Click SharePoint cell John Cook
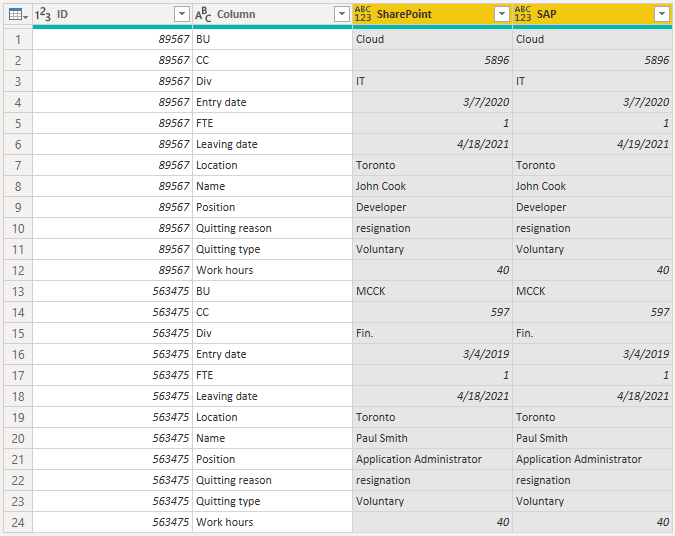Viewport: 675px width, 536px height. pyautogui.click(x=432, y=186)
